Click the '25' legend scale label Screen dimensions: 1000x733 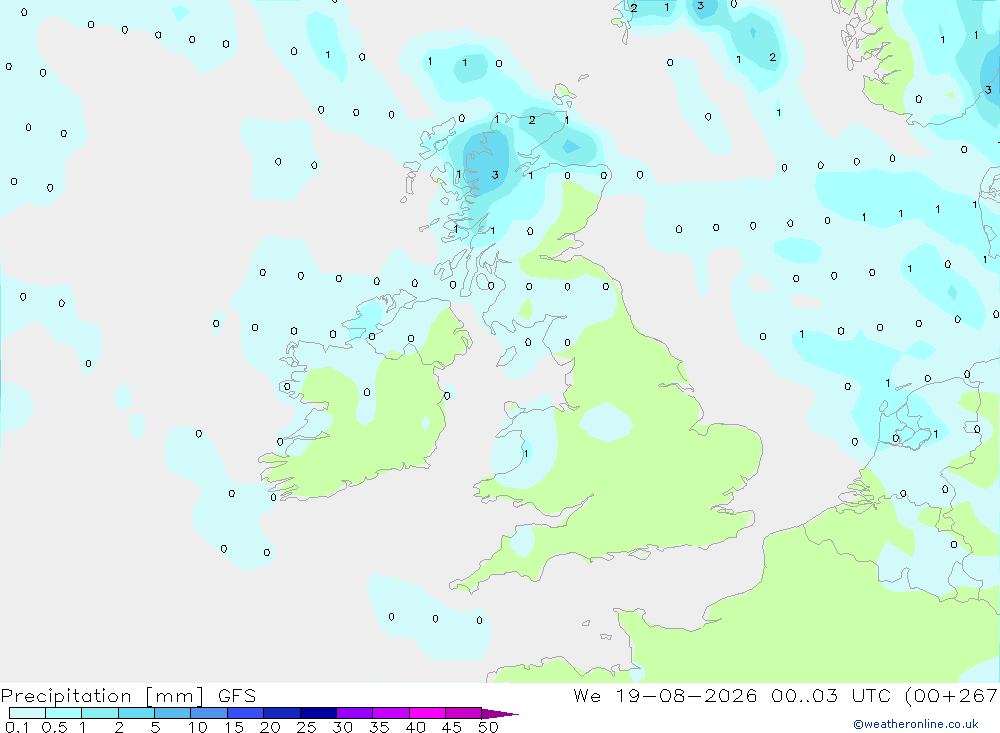[x=307, y=727]
